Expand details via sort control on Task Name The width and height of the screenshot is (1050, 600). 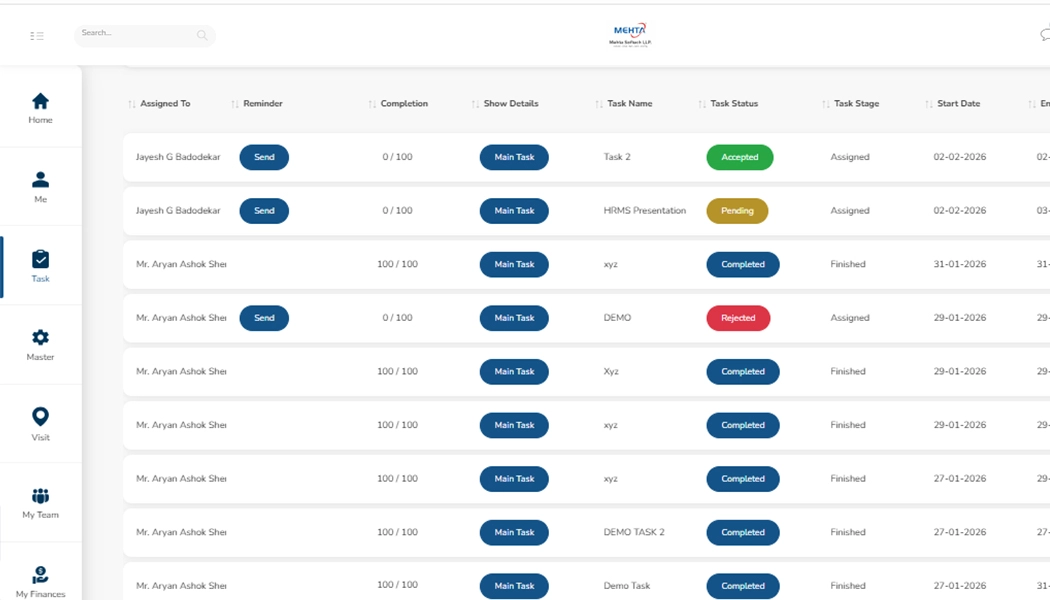(x=597, y=103)
